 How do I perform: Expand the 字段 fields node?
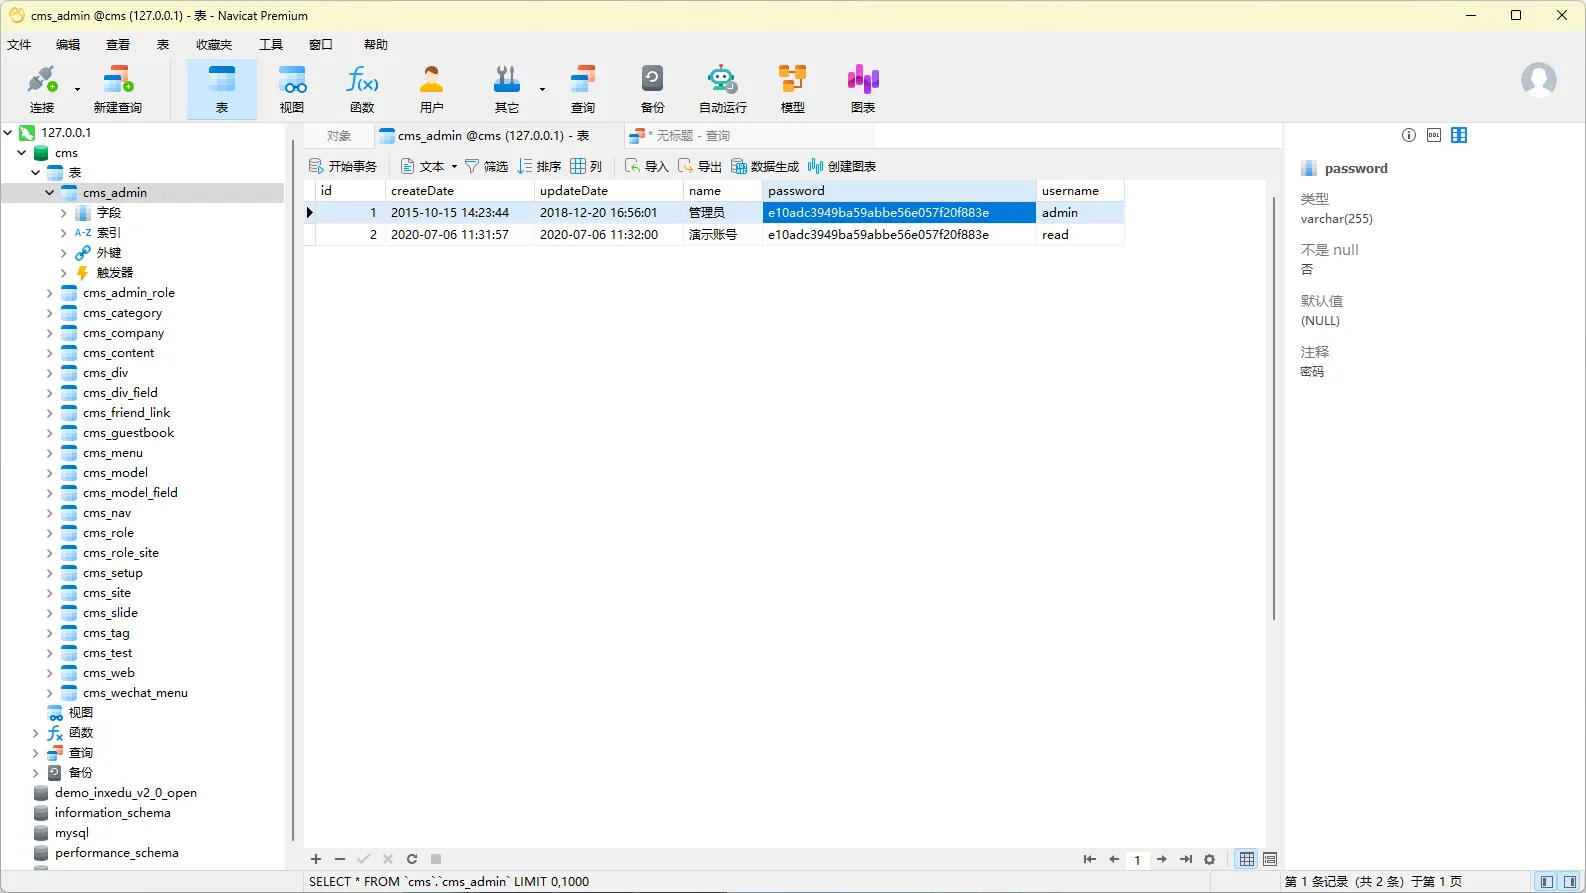coord(64,213)
